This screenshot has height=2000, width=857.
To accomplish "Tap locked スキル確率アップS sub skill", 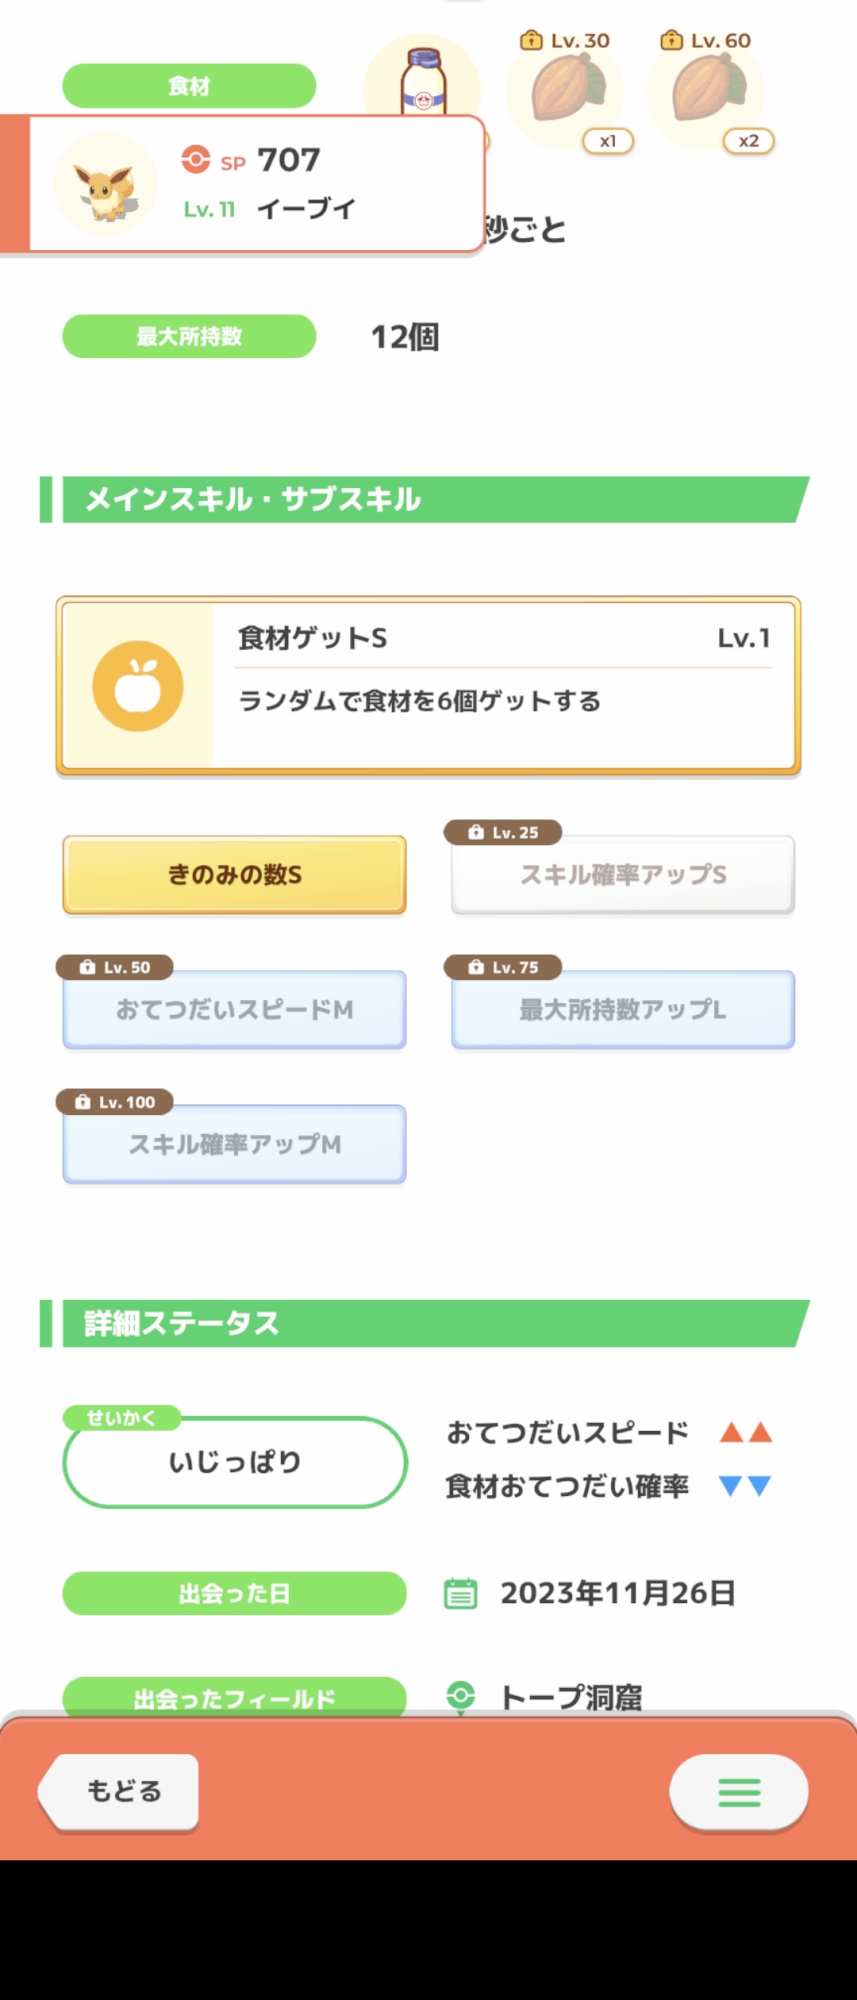I will coord(623,875).
